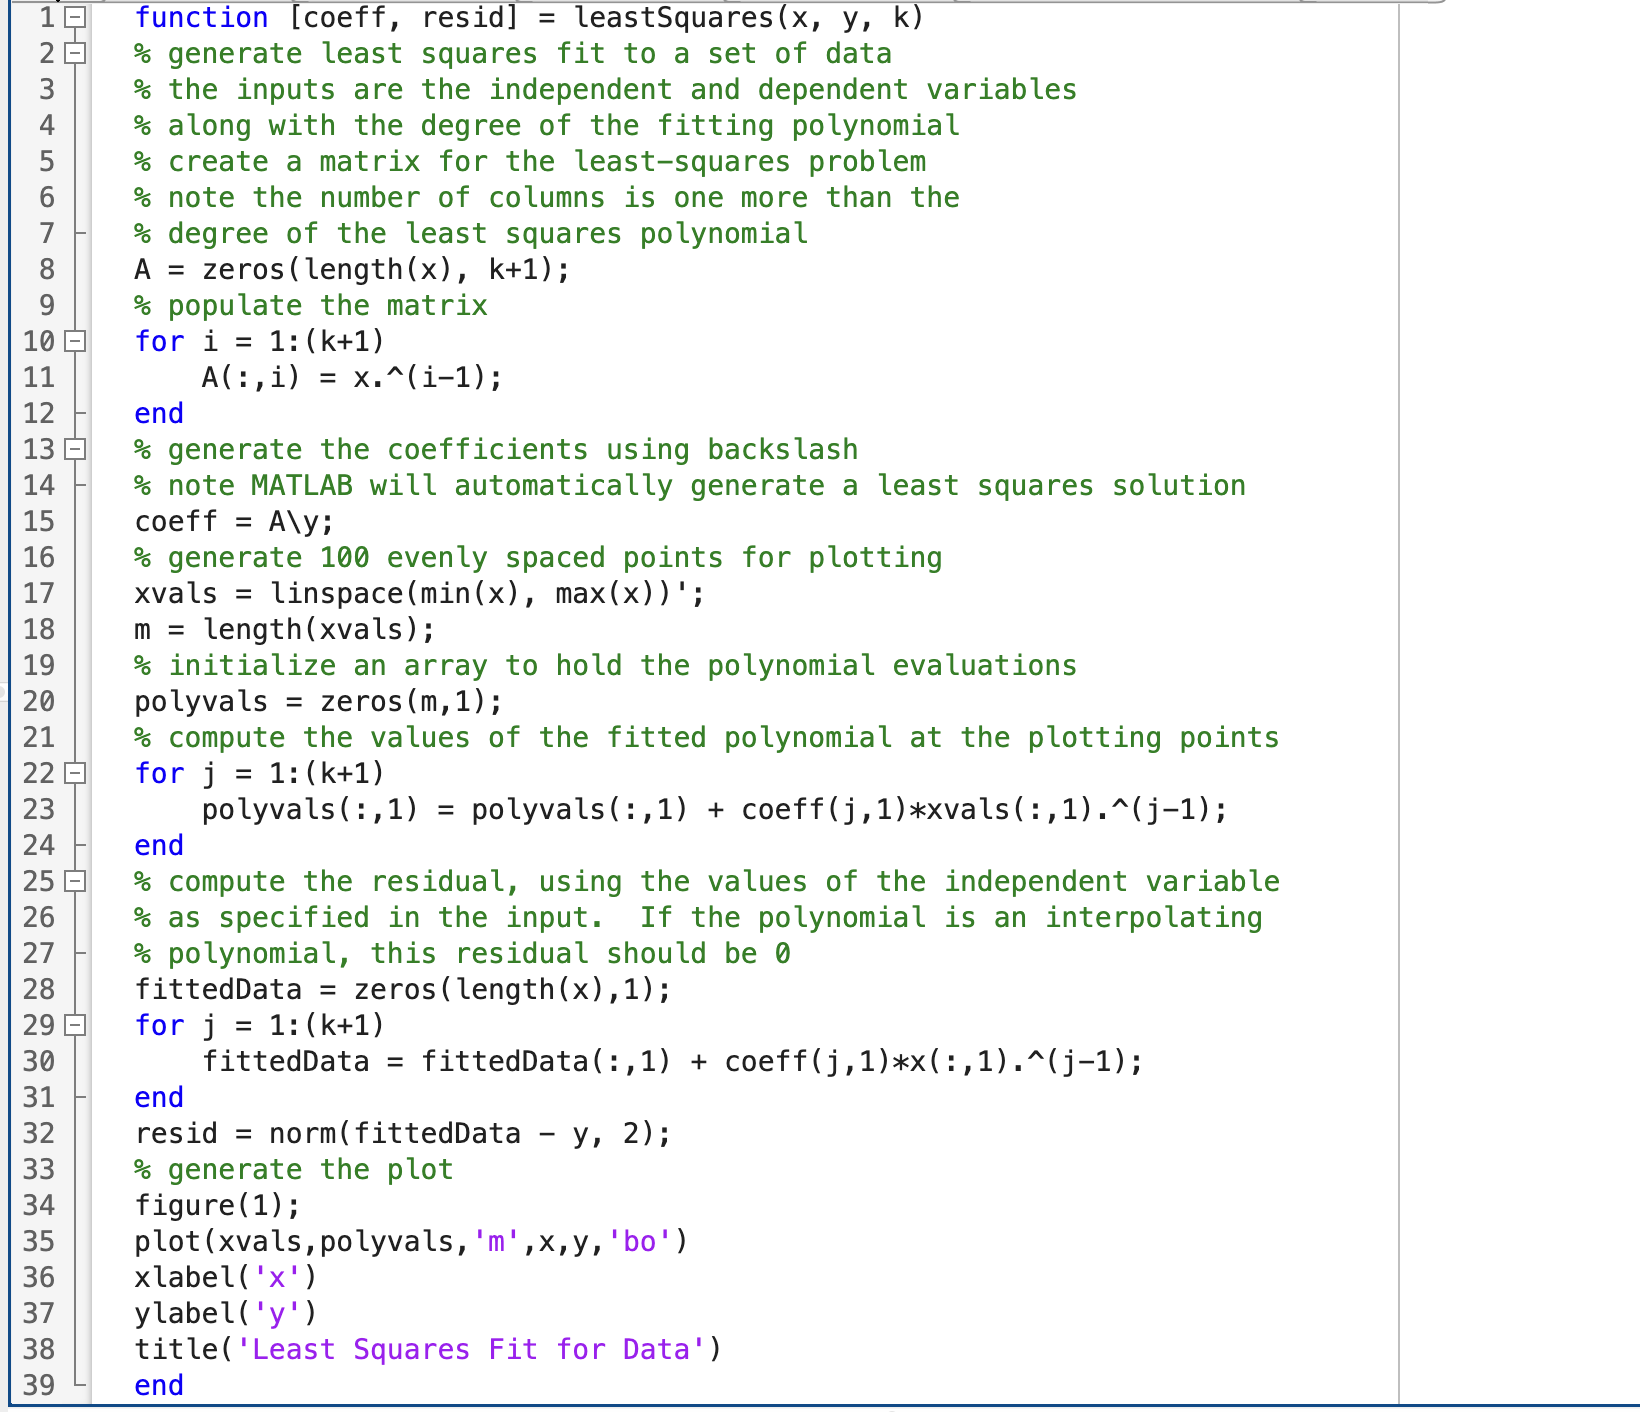This screenshot has width=1640, height=1412.
Task: Click 'resid = norm(fittedData - y, 2);'
Action: [x=403, y=1134]
